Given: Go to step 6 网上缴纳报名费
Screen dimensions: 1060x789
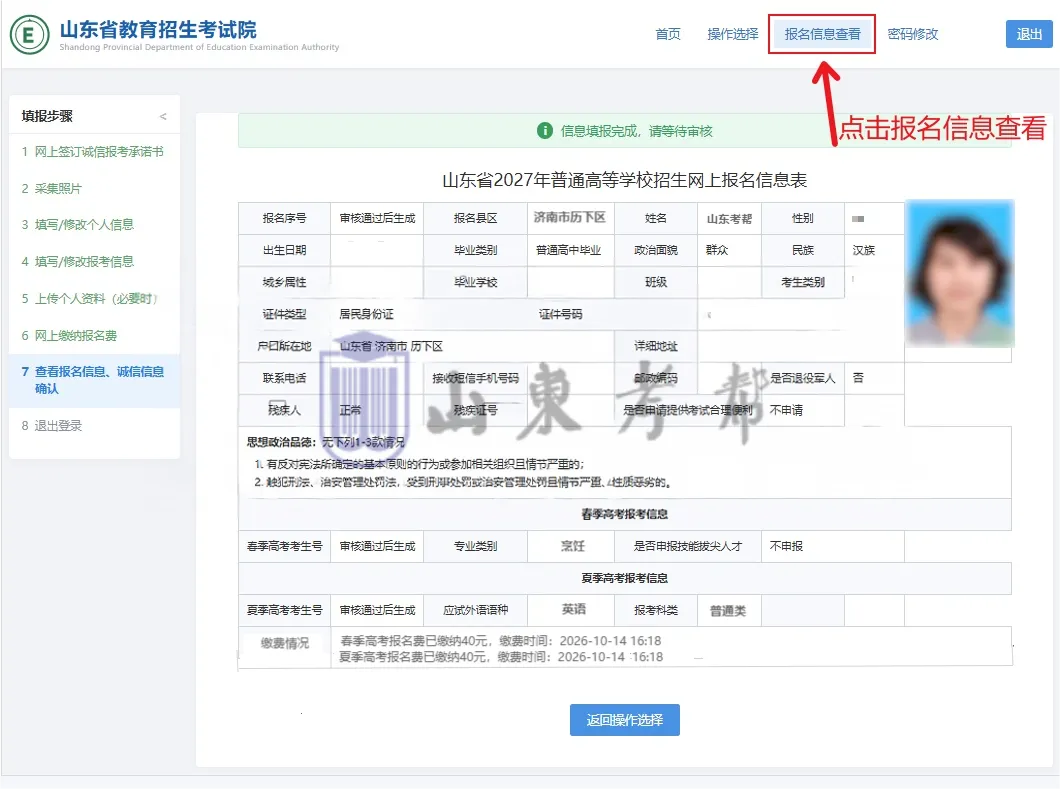Looking at the screenshot, I should 69,335.
